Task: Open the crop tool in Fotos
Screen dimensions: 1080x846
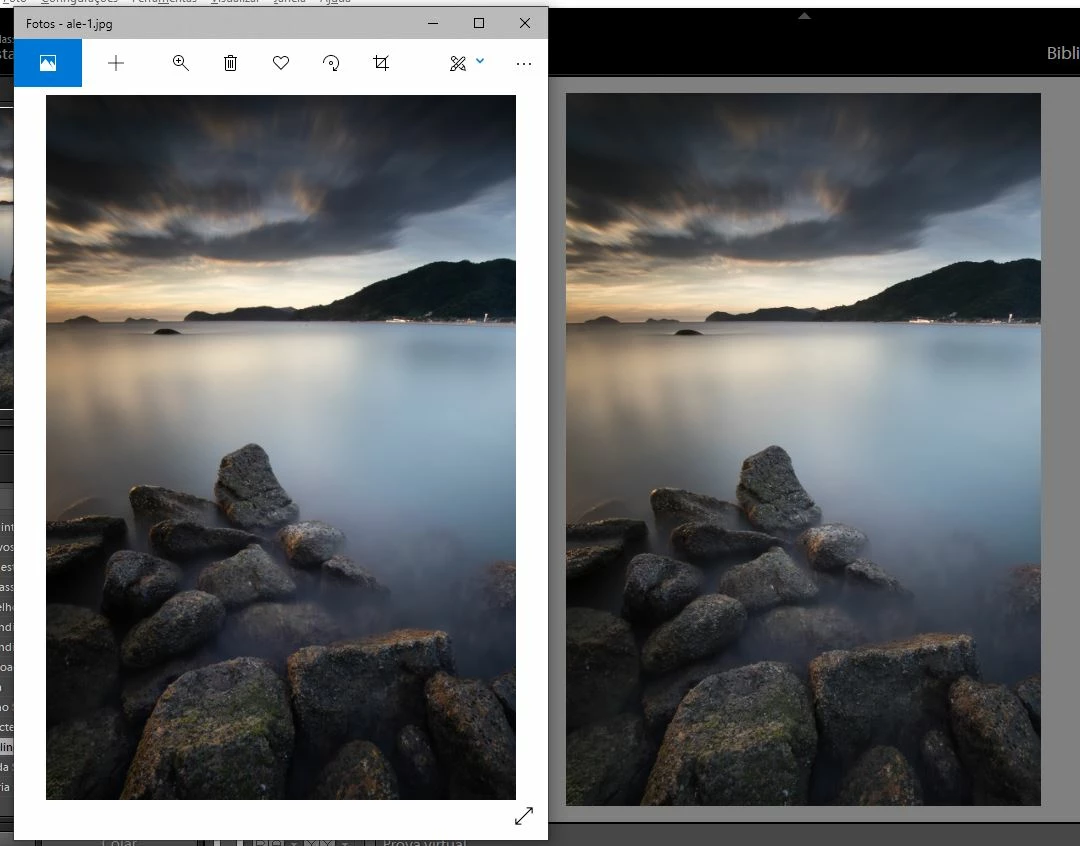Action: 381,63
